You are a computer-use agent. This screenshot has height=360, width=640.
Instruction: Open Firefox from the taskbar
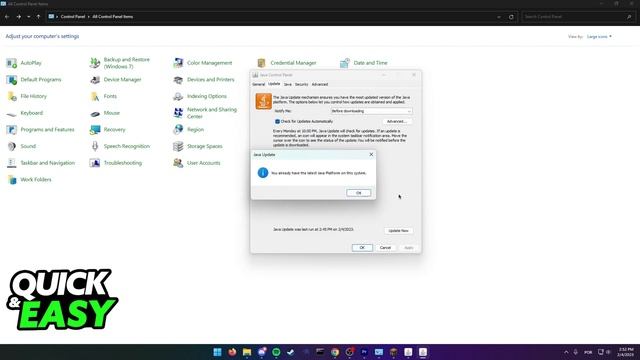click(x=232, y=352)
